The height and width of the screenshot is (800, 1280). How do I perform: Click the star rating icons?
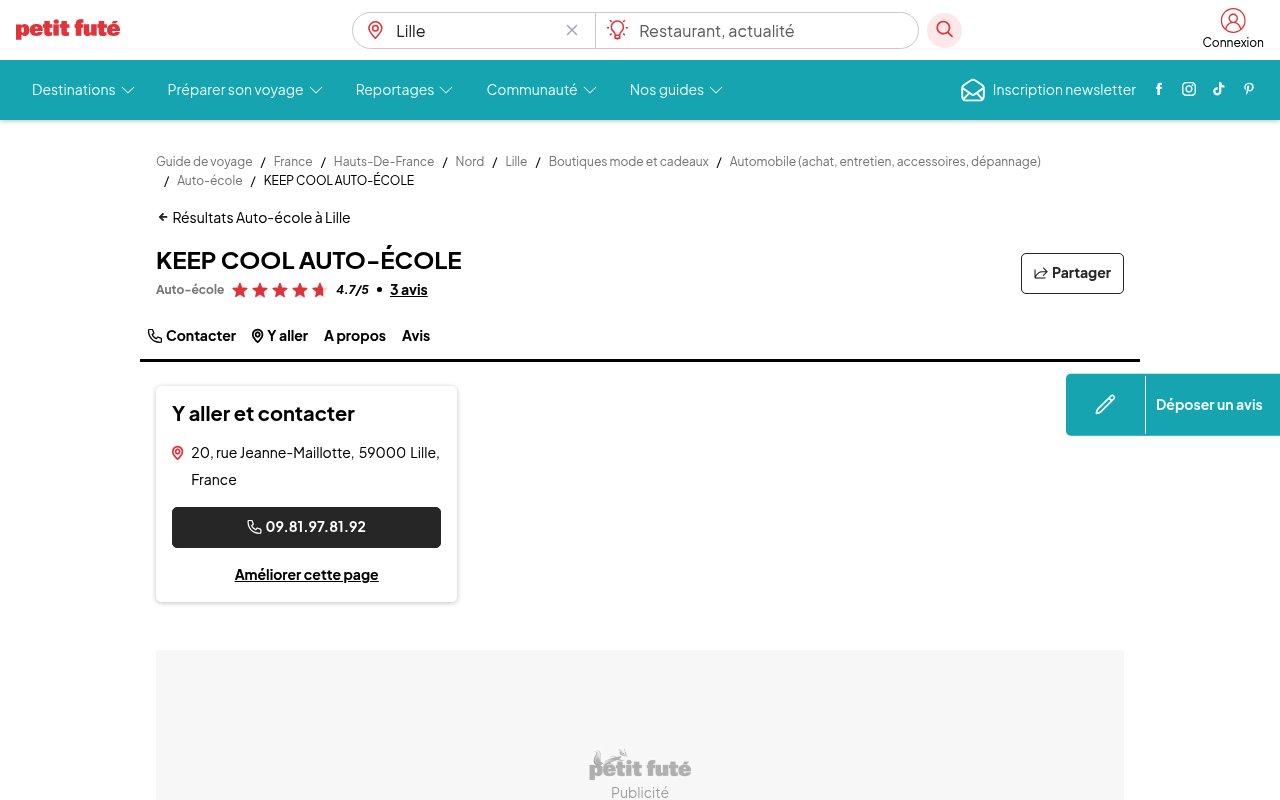point(280,290)
